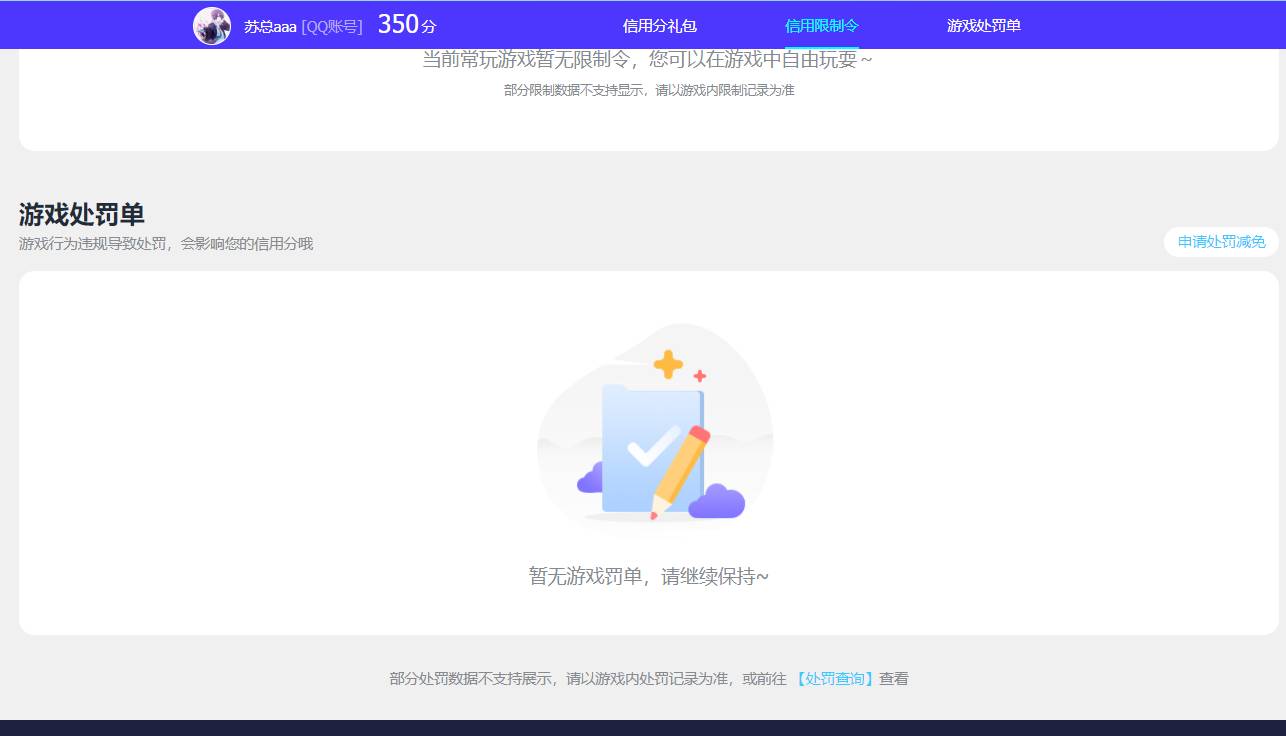Open the 游戏处罚单 tab in the navbar

(x=983, y=25)
